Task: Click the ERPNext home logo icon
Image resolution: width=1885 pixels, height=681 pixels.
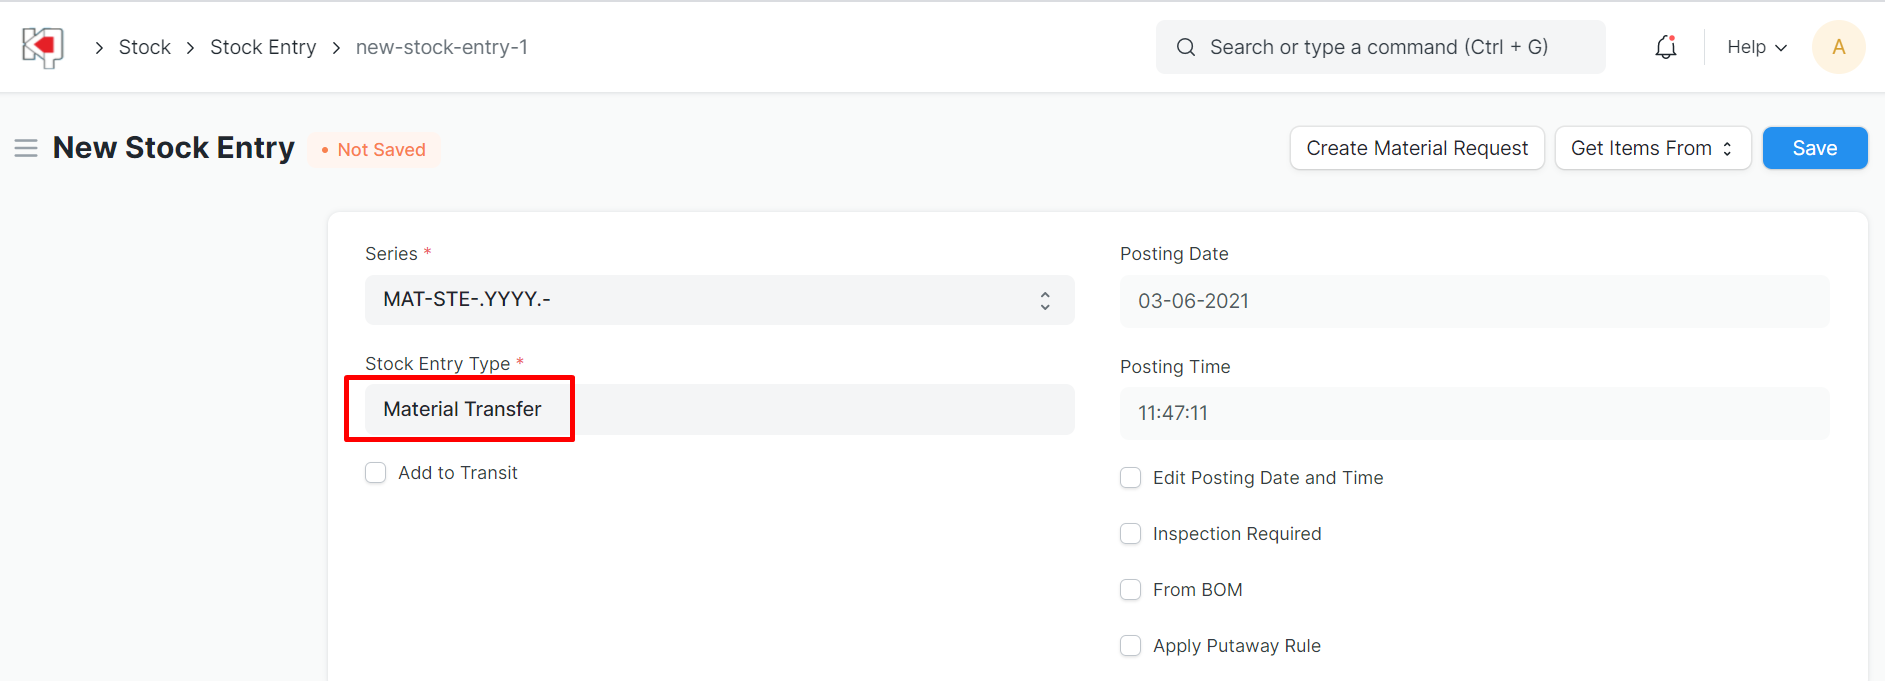Action: point(43,47)
